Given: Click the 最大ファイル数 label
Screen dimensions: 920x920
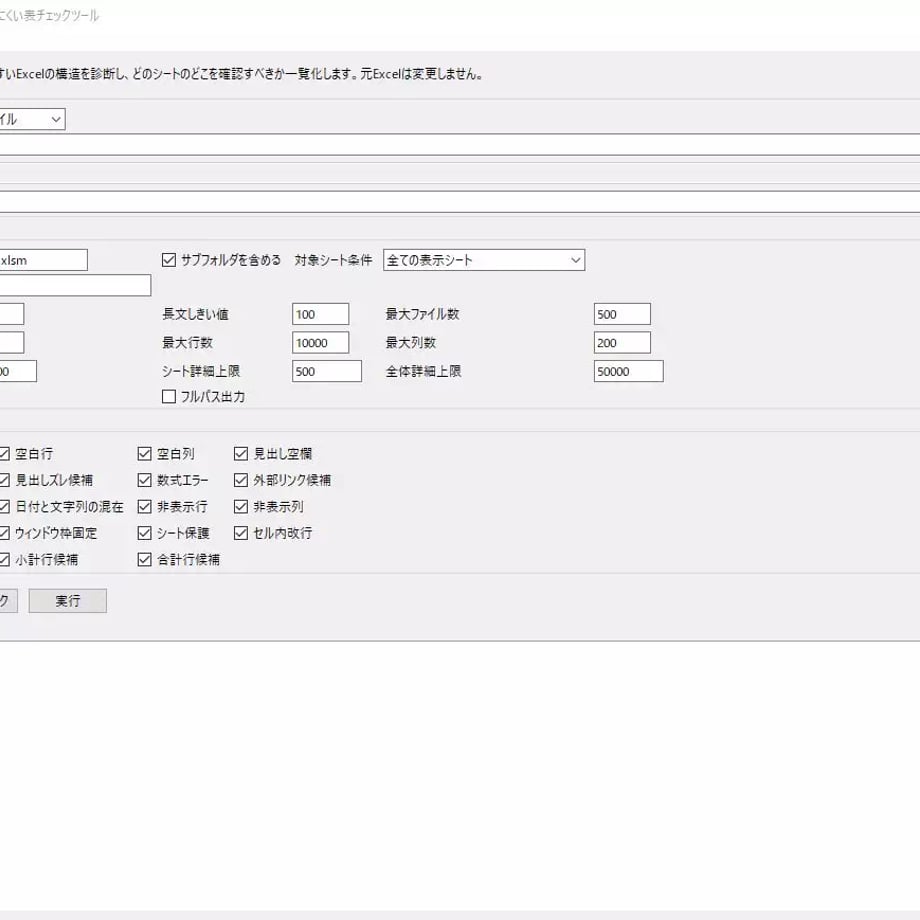Looking at the screenshot, I should tap(422, 314).
